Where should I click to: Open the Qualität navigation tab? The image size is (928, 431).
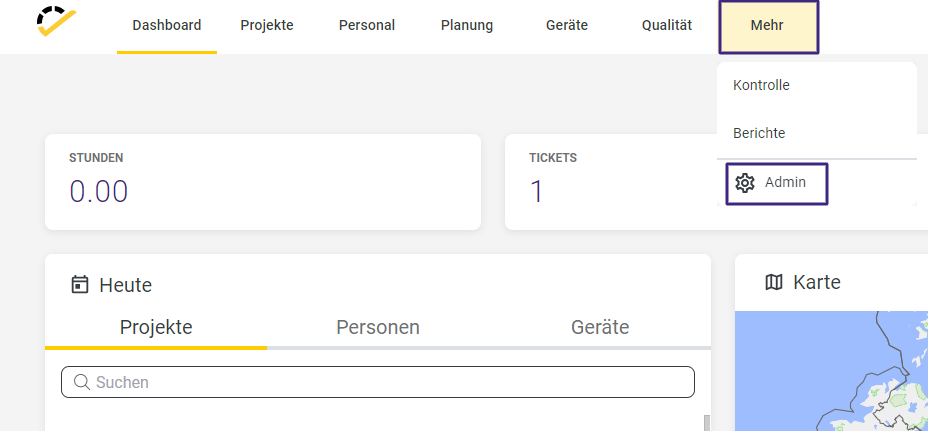click(667, 26)
